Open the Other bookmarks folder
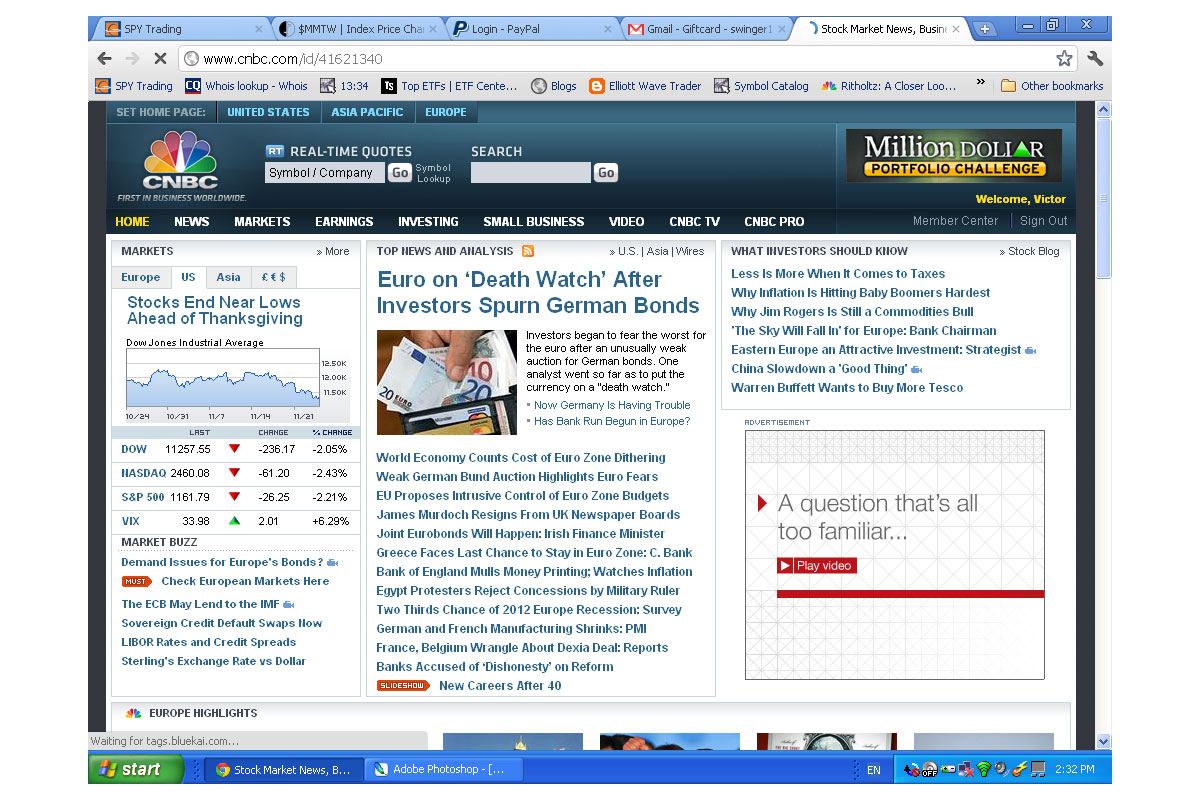This screenshot has height=800, width=1200. (1051, 86)
